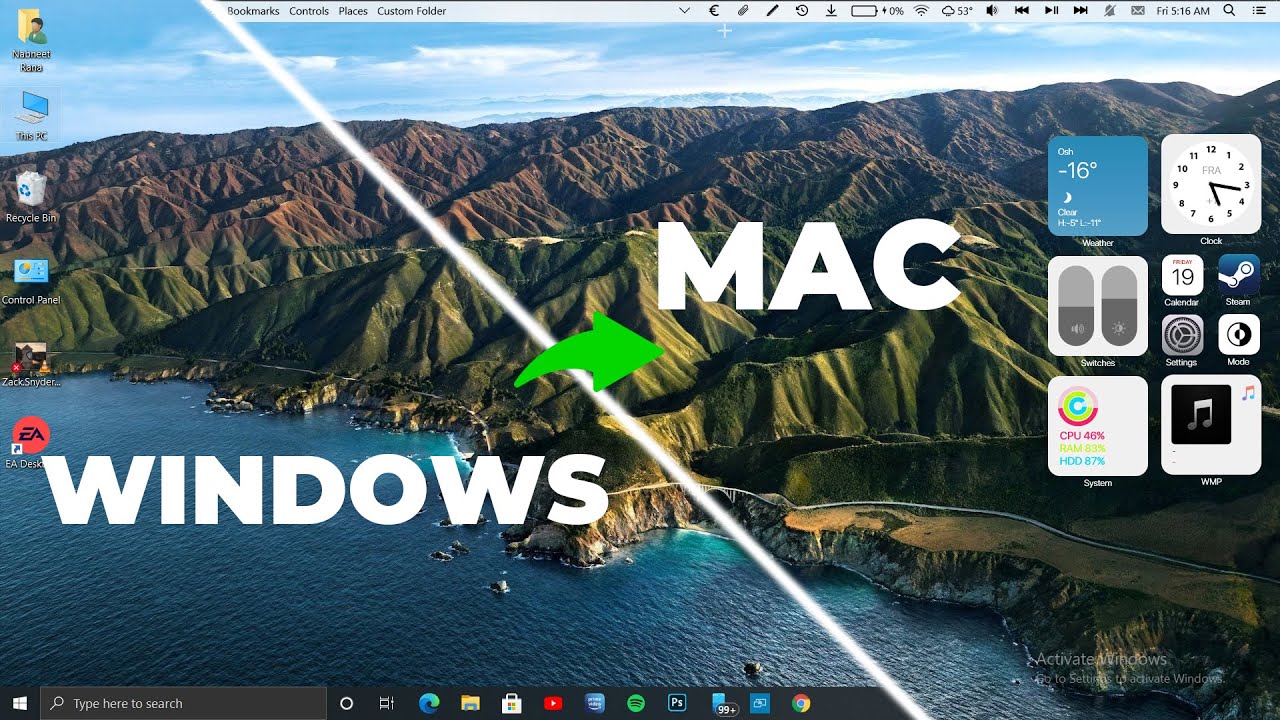Open Task View from the taskbar
Image resolution: width=1280 pixels, height=720 pixels.
[387, 703]
